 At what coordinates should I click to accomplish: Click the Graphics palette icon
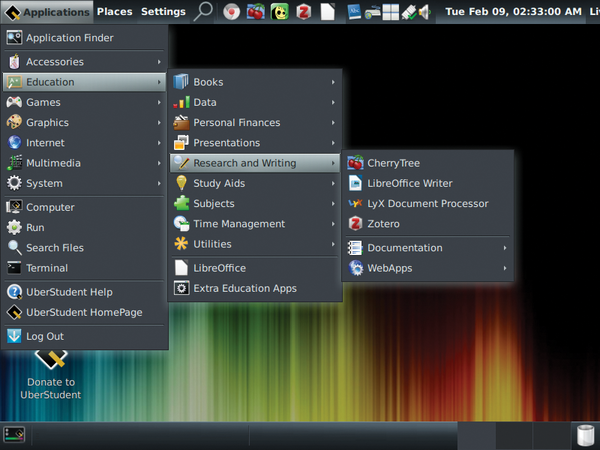pos(14,122)
